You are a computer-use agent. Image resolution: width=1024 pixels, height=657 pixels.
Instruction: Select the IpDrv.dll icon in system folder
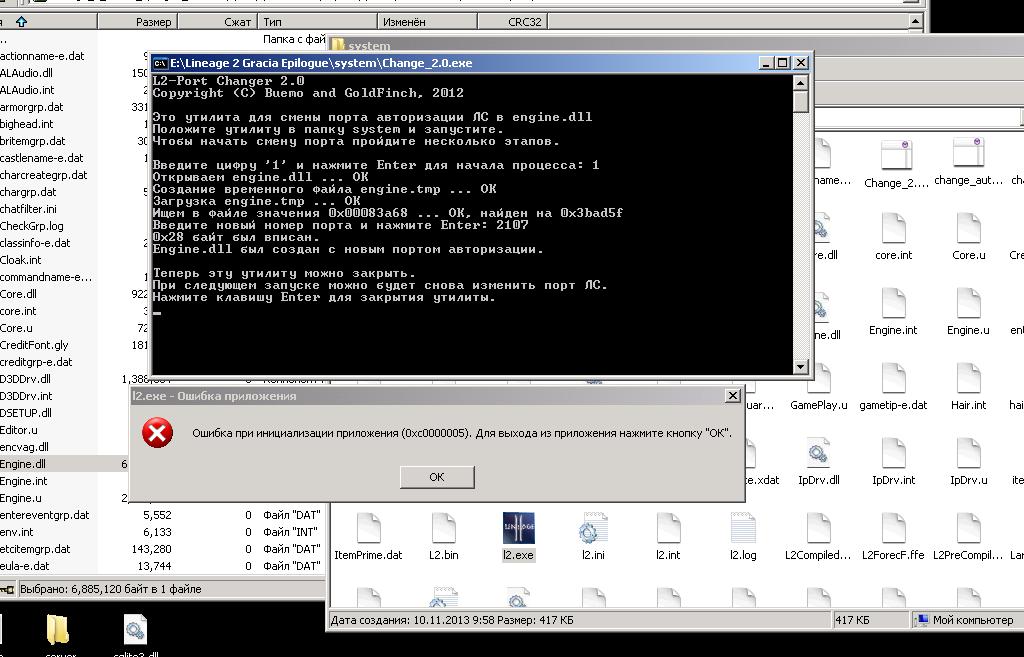[x=818, y=453]
